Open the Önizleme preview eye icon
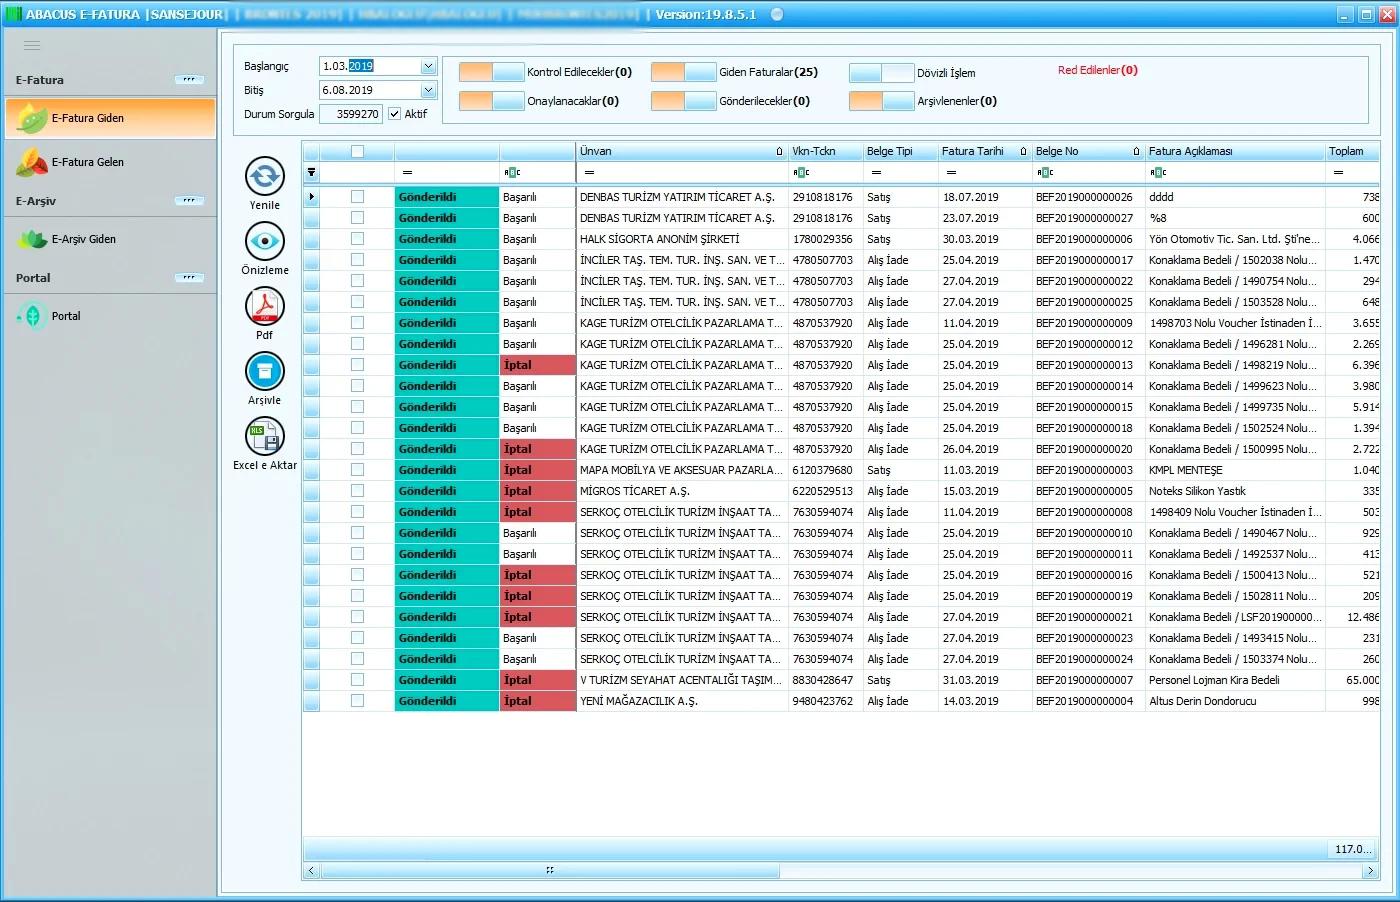Viewport: 1400px width, 902px height. 265,241
